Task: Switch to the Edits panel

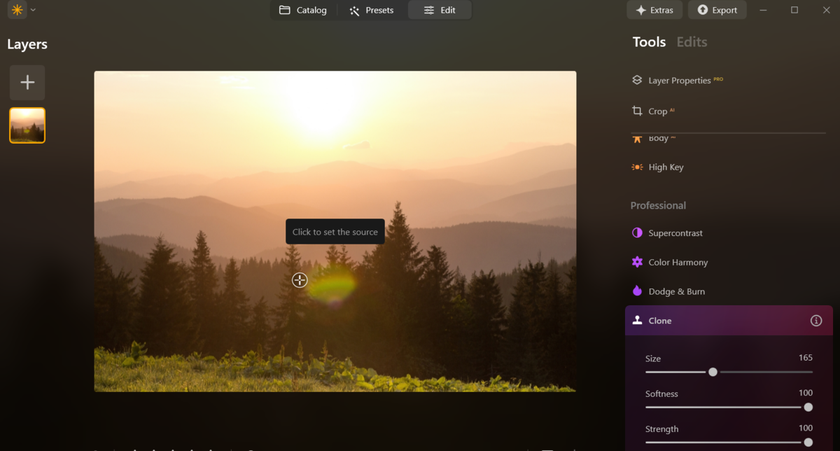Action: coord(691,42)
